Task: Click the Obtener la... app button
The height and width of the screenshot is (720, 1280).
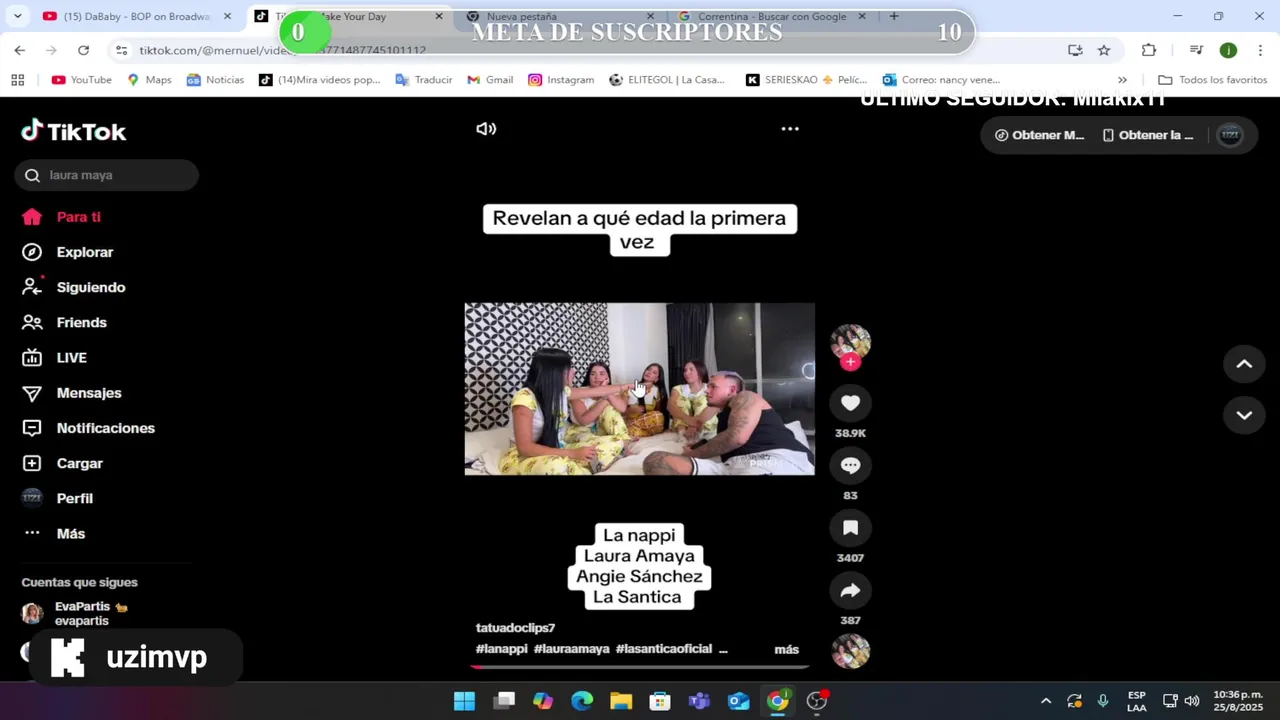Action: tap(1148, 135)
